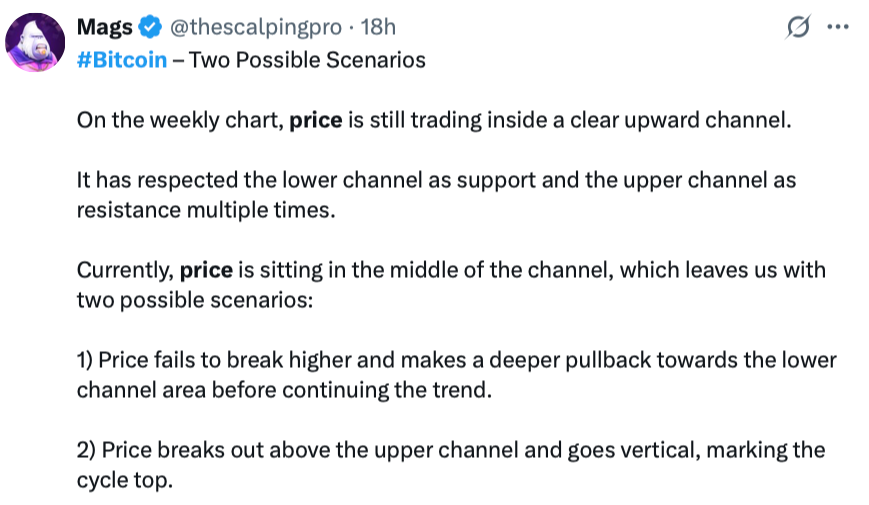
Task: Click the "channel area before continuing the trend." line
Action: 285,387
